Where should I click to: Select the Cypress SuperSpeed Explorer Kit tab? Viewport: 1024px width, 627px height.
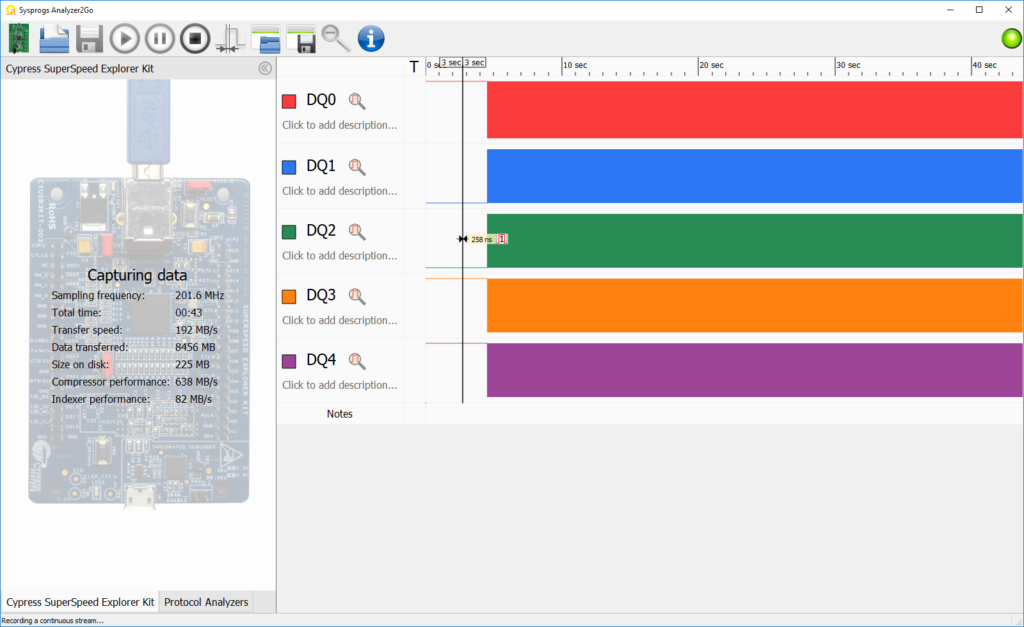[x=79, y=601]
